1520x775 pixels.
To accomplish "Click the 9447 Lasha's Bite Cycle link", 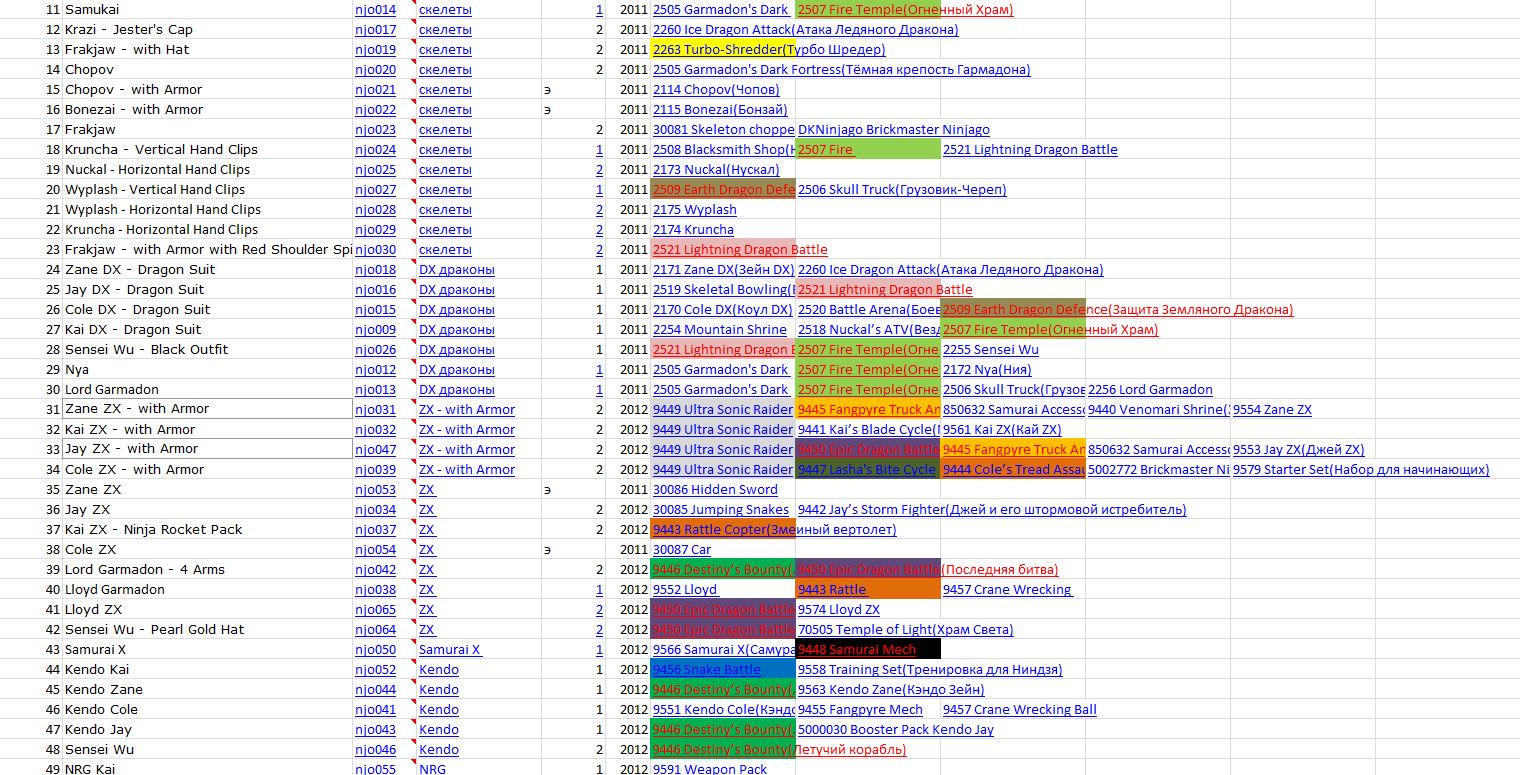I will pos(868,470).
